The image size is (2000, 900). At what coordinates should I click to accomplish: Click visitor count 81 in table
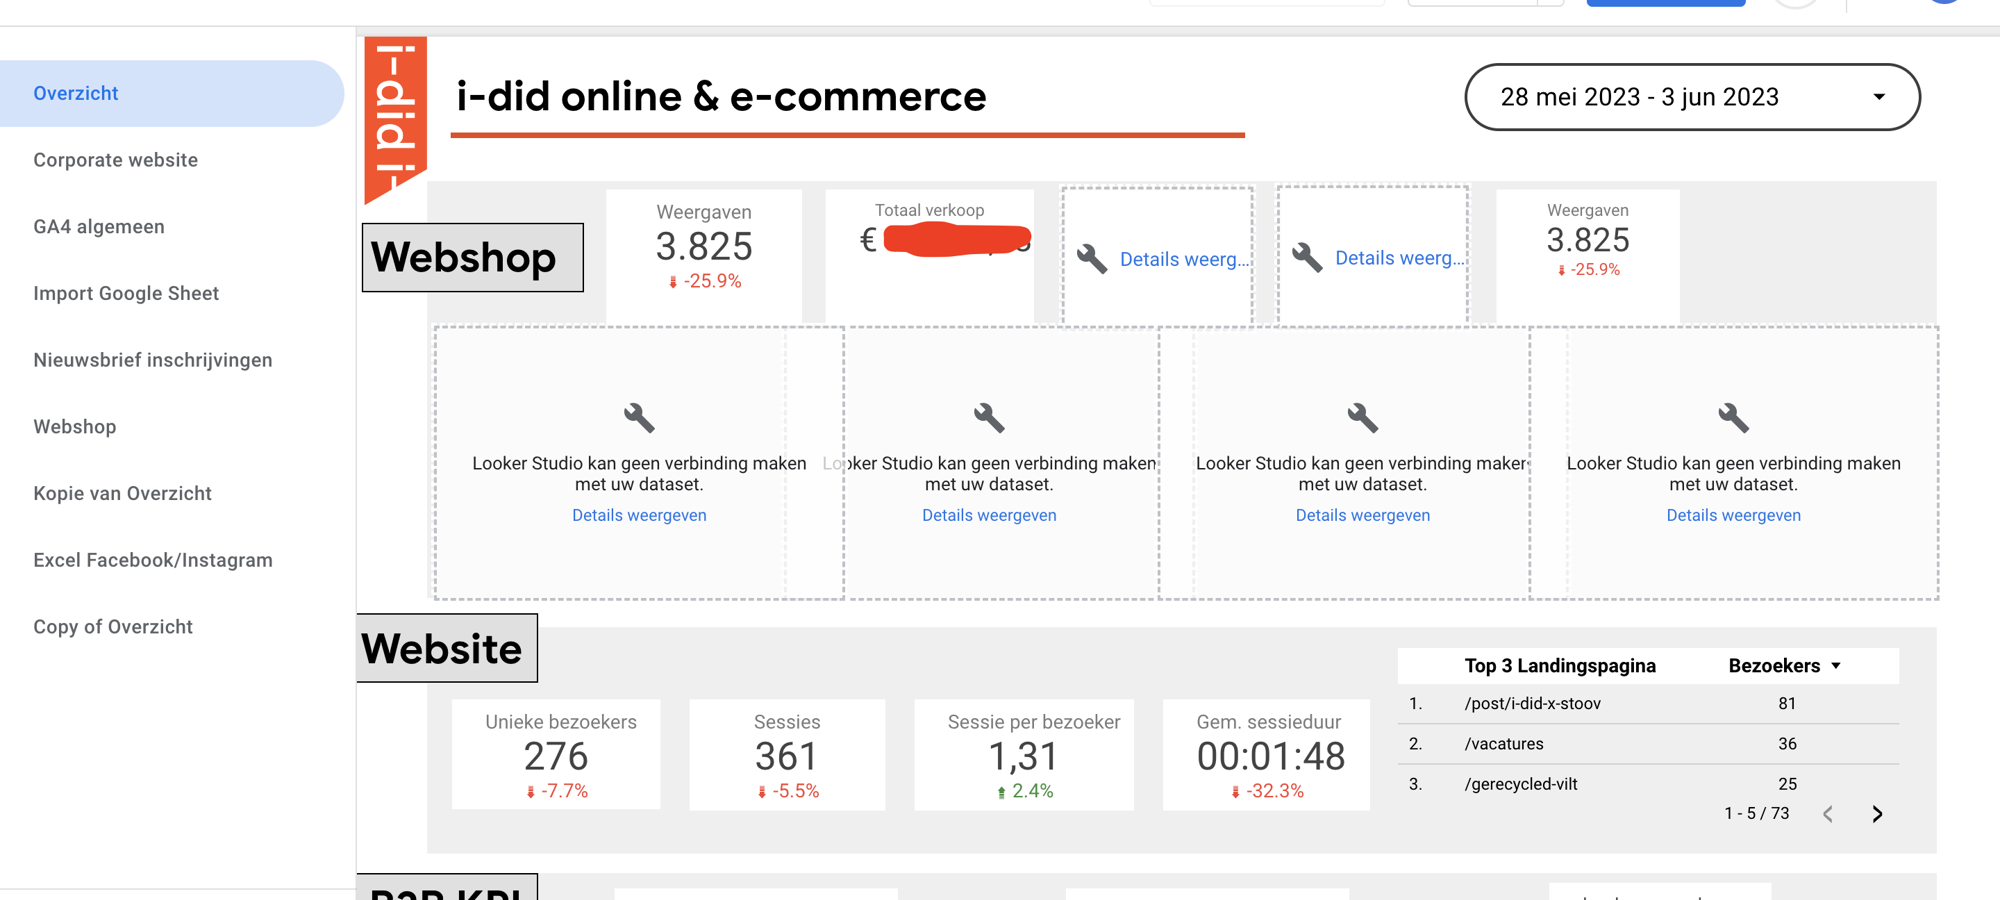1787,704
